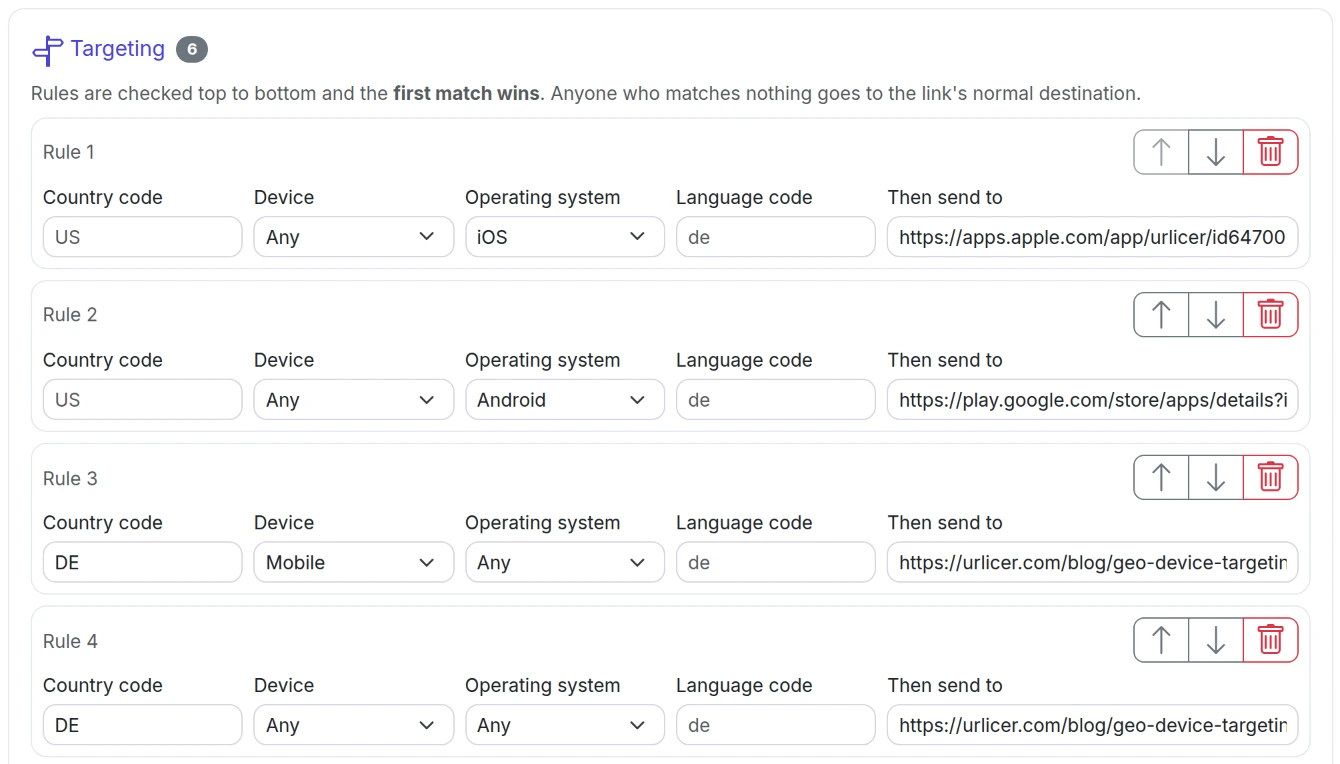Remove Rule 3 with the trash icon

click(x=1270, y=478)
